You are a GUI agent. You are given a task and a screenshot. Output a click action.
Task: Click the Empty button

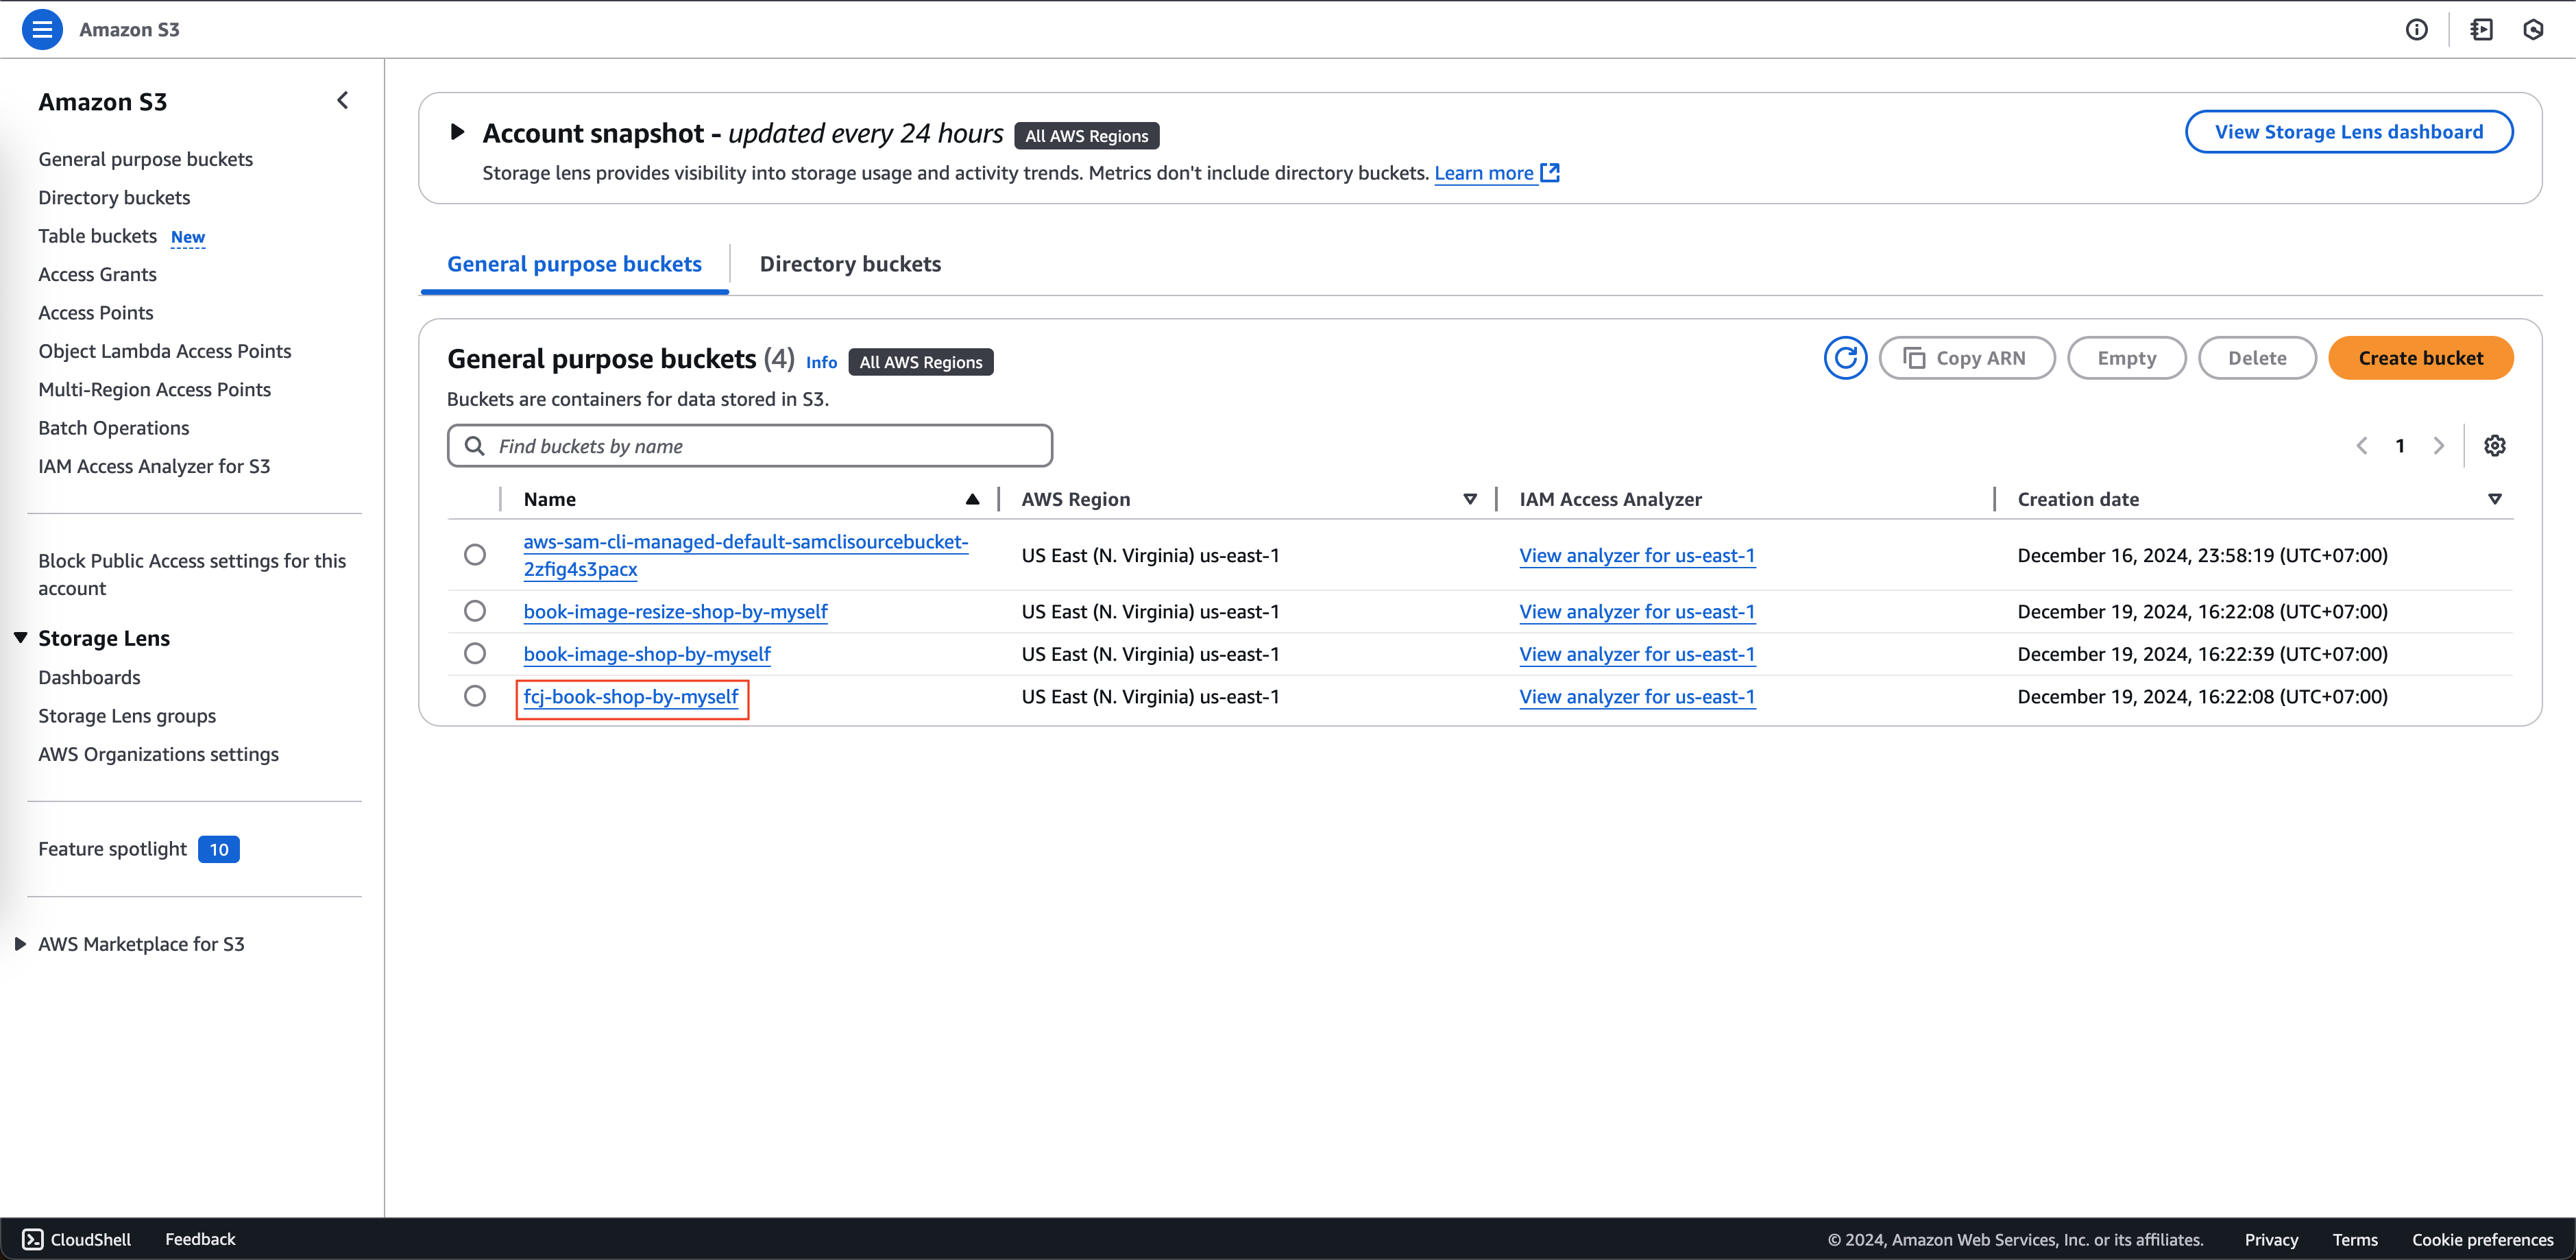coord(2126,358)
